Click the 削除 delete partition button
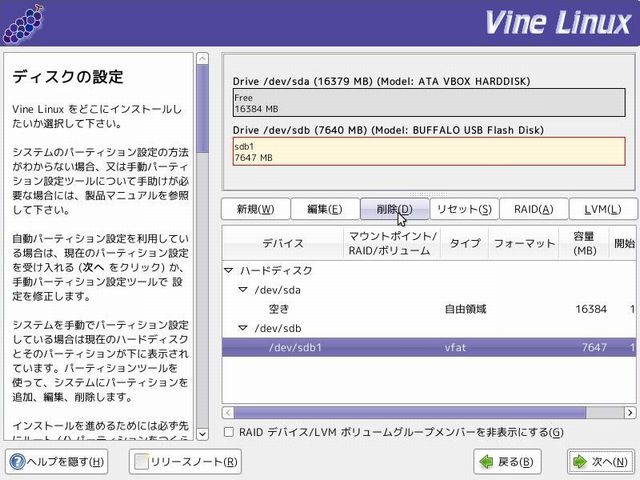The image size is (640, 480). coord(394,209)
